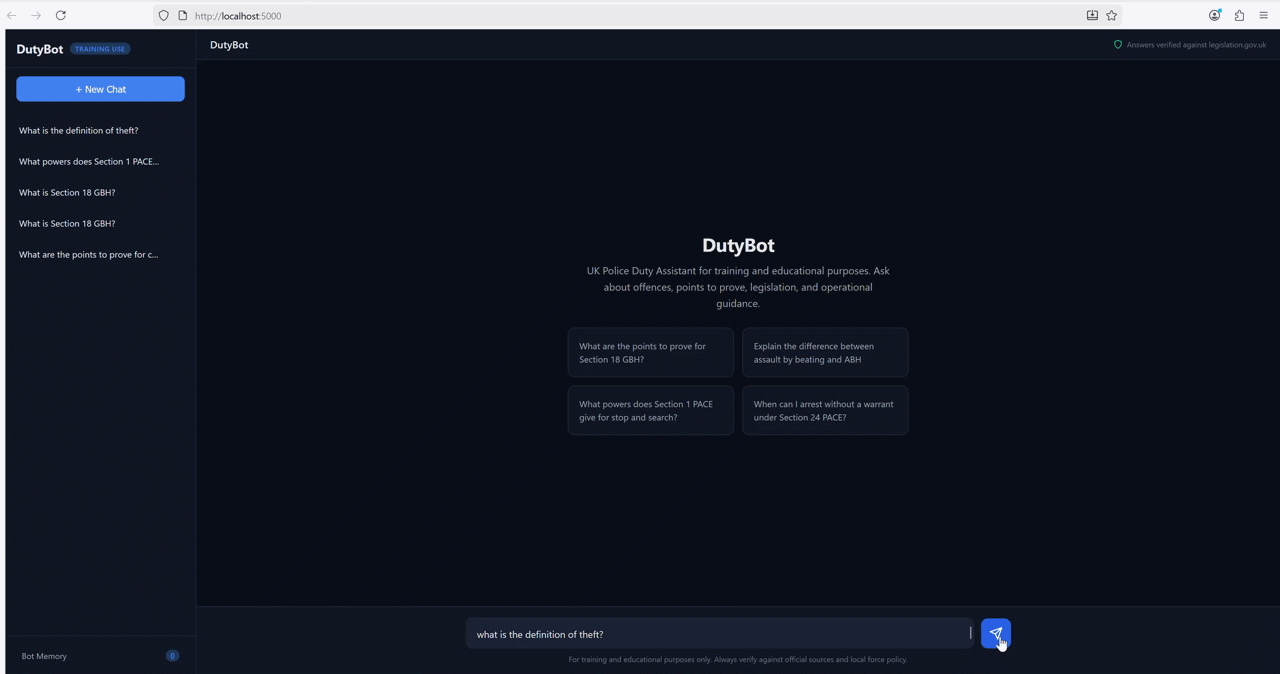Navigate back with the back arrow
1280x674 pixels.
click(x=11, y=15)
